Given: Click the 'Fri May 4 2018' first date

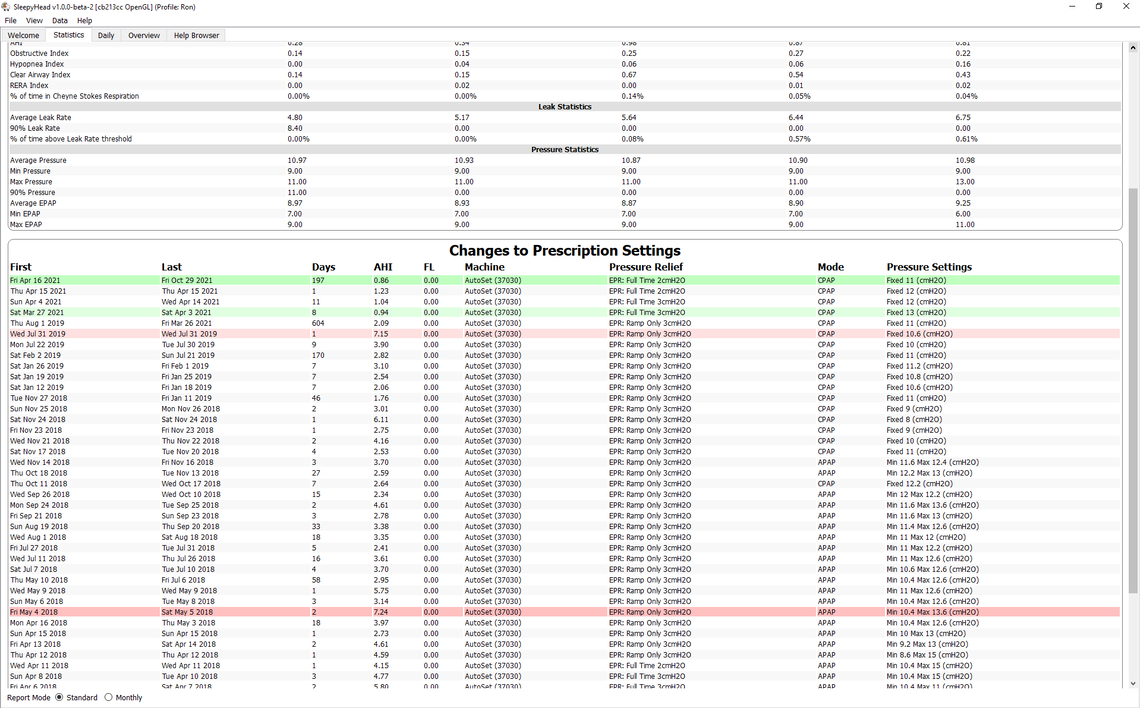Looking at the screenshot, I should [x=33, y=612].
